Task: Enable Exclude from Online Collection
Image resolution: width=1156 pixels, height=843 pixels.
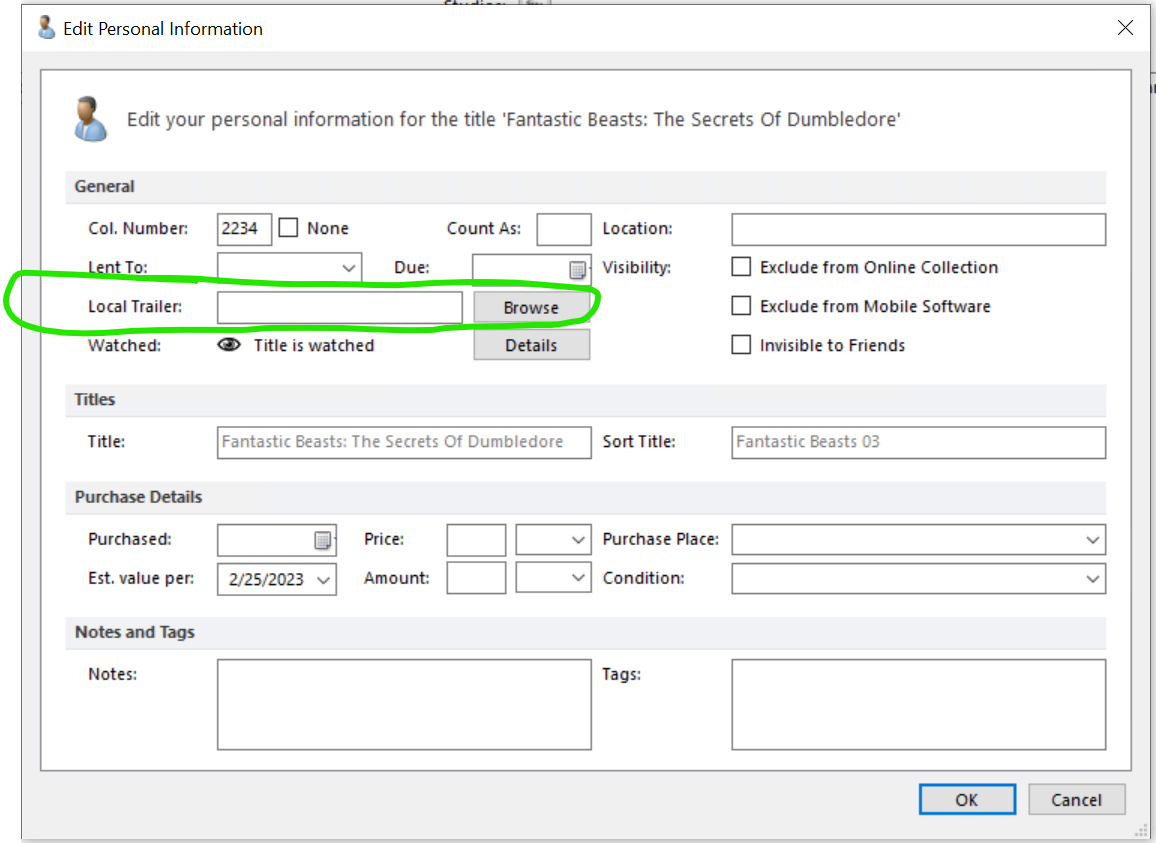Action: (x=741, y=266)
